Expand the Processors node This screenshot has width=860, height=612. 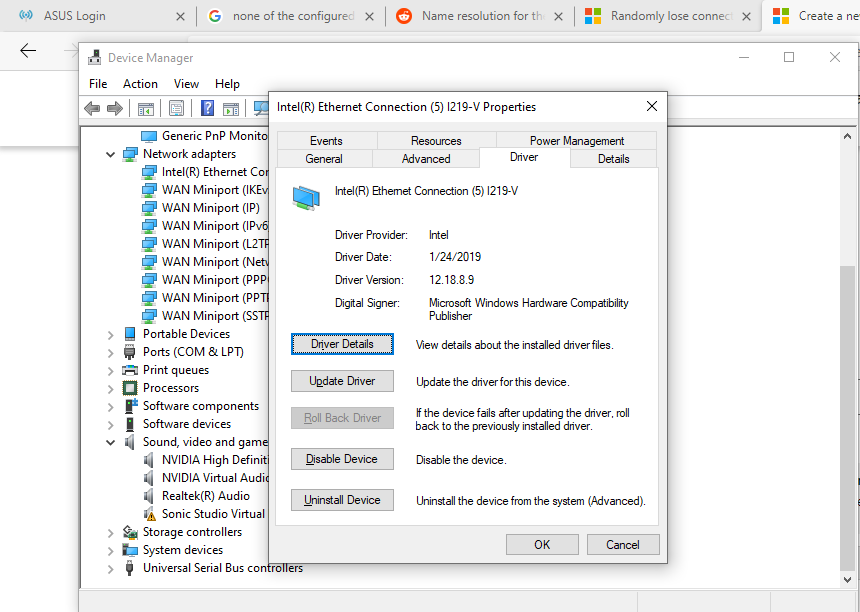point(110,388)
